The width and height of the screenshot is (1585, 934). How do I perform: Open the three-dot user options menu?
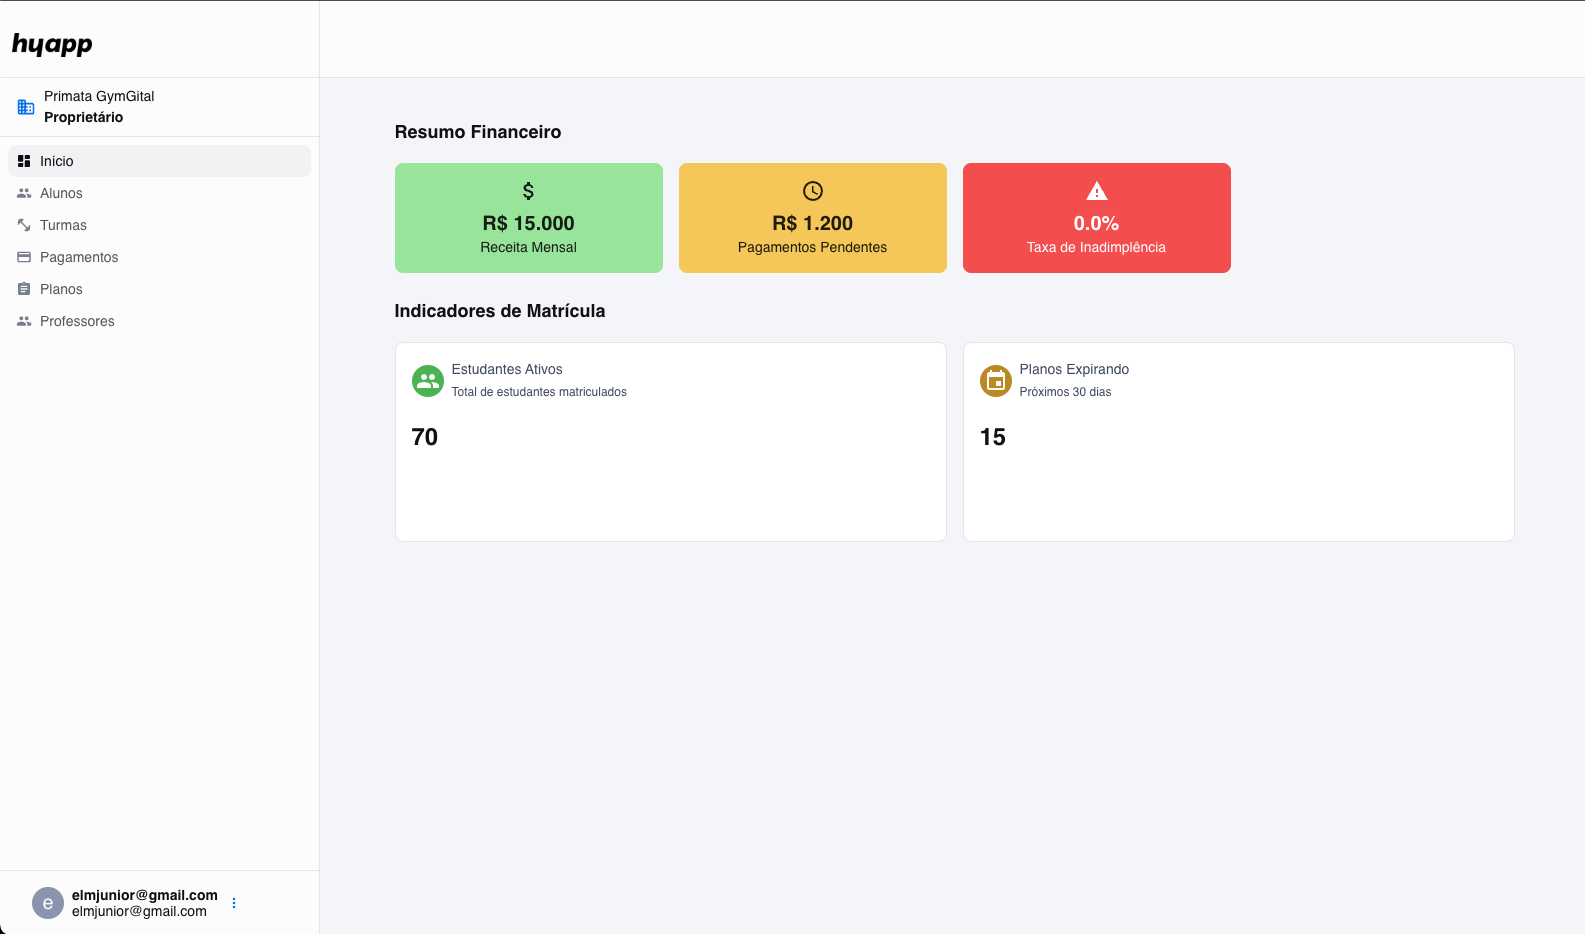234,903
